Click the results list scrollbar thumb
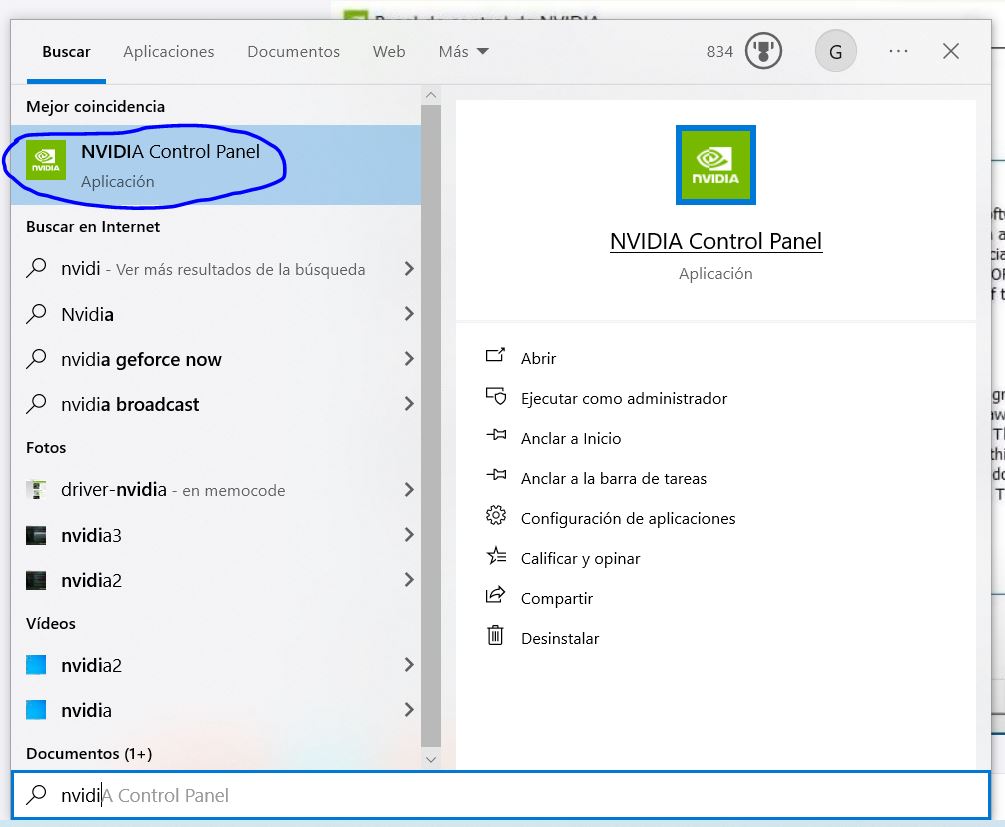This screenshot has width=1005, height=827. (x=431, y=426)
